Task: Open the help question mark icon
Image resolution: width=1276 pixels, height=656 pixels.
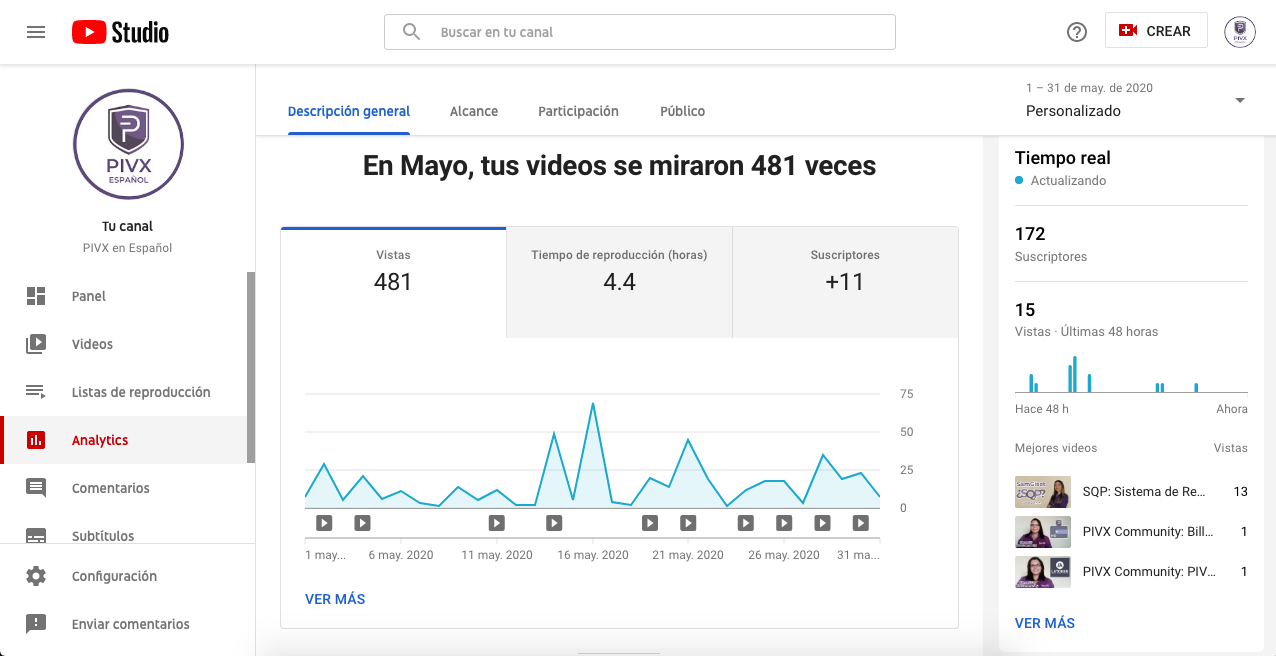Action: [x=1077, y=32]
